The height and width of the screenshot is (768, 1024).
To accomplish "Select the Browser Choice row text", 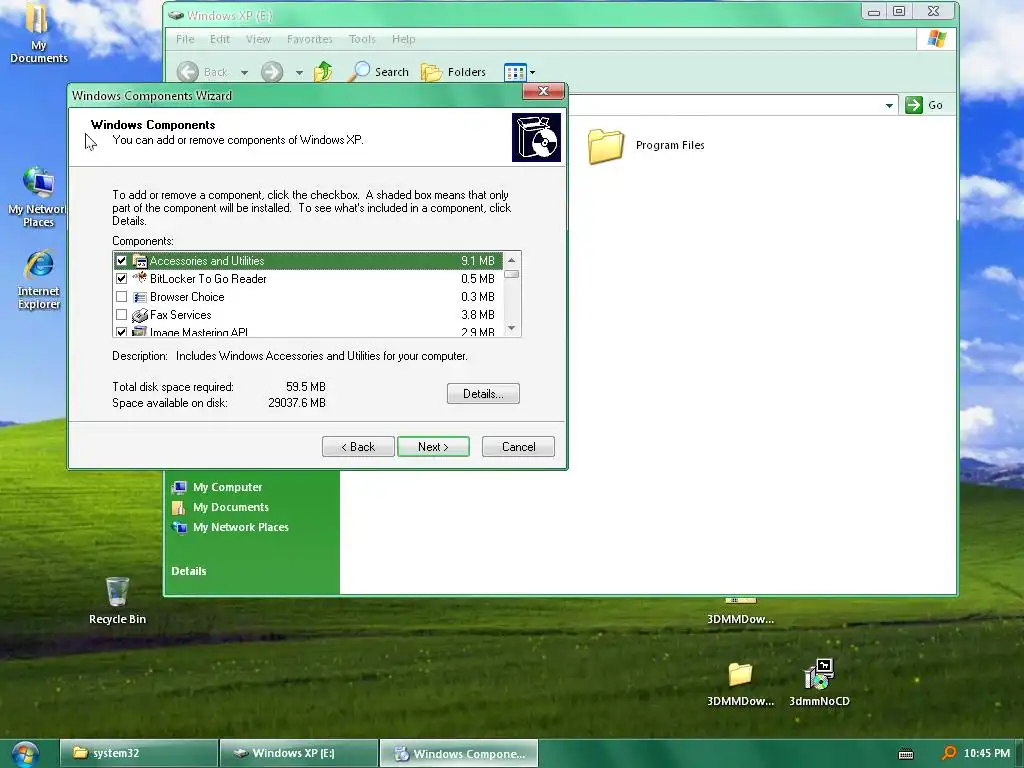I will point(187,296).
